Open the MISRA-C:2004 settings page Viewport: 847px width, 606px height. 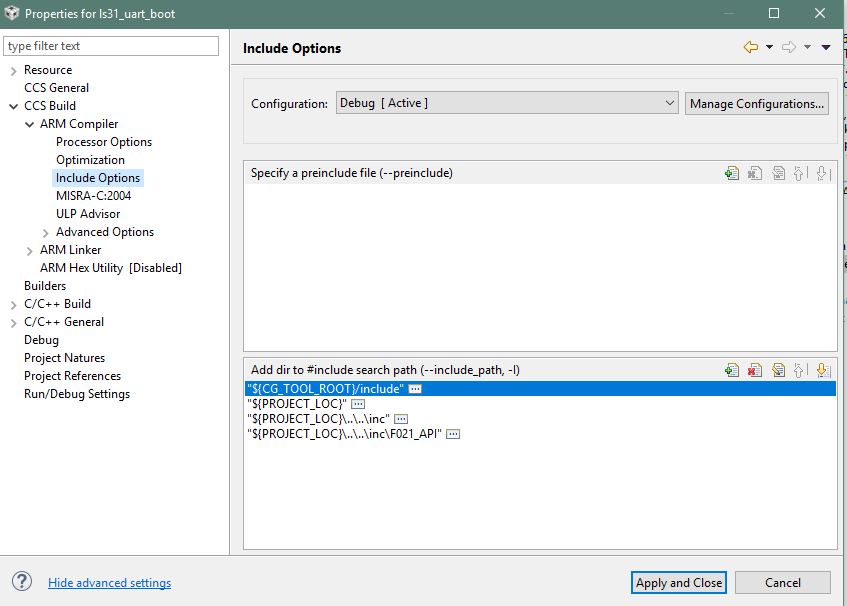94,195
